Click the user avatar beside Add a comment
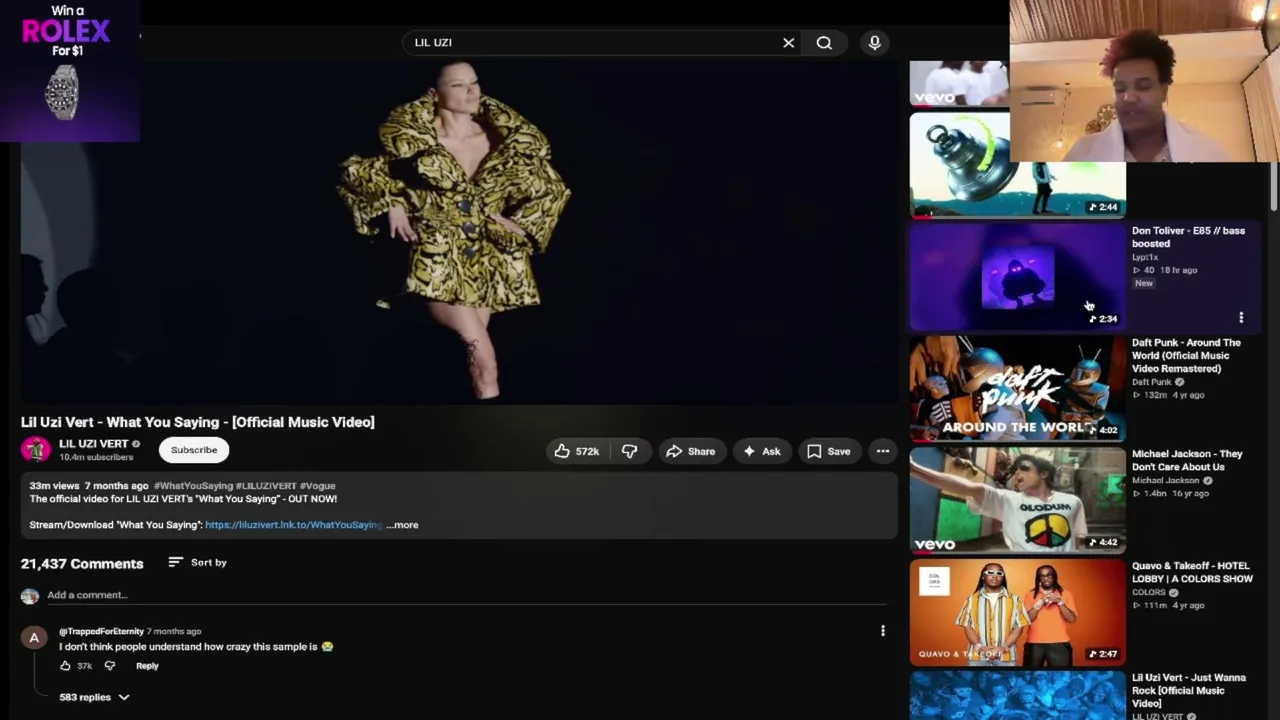This screenshot has height=720, width=1280. tap(30, 596)
